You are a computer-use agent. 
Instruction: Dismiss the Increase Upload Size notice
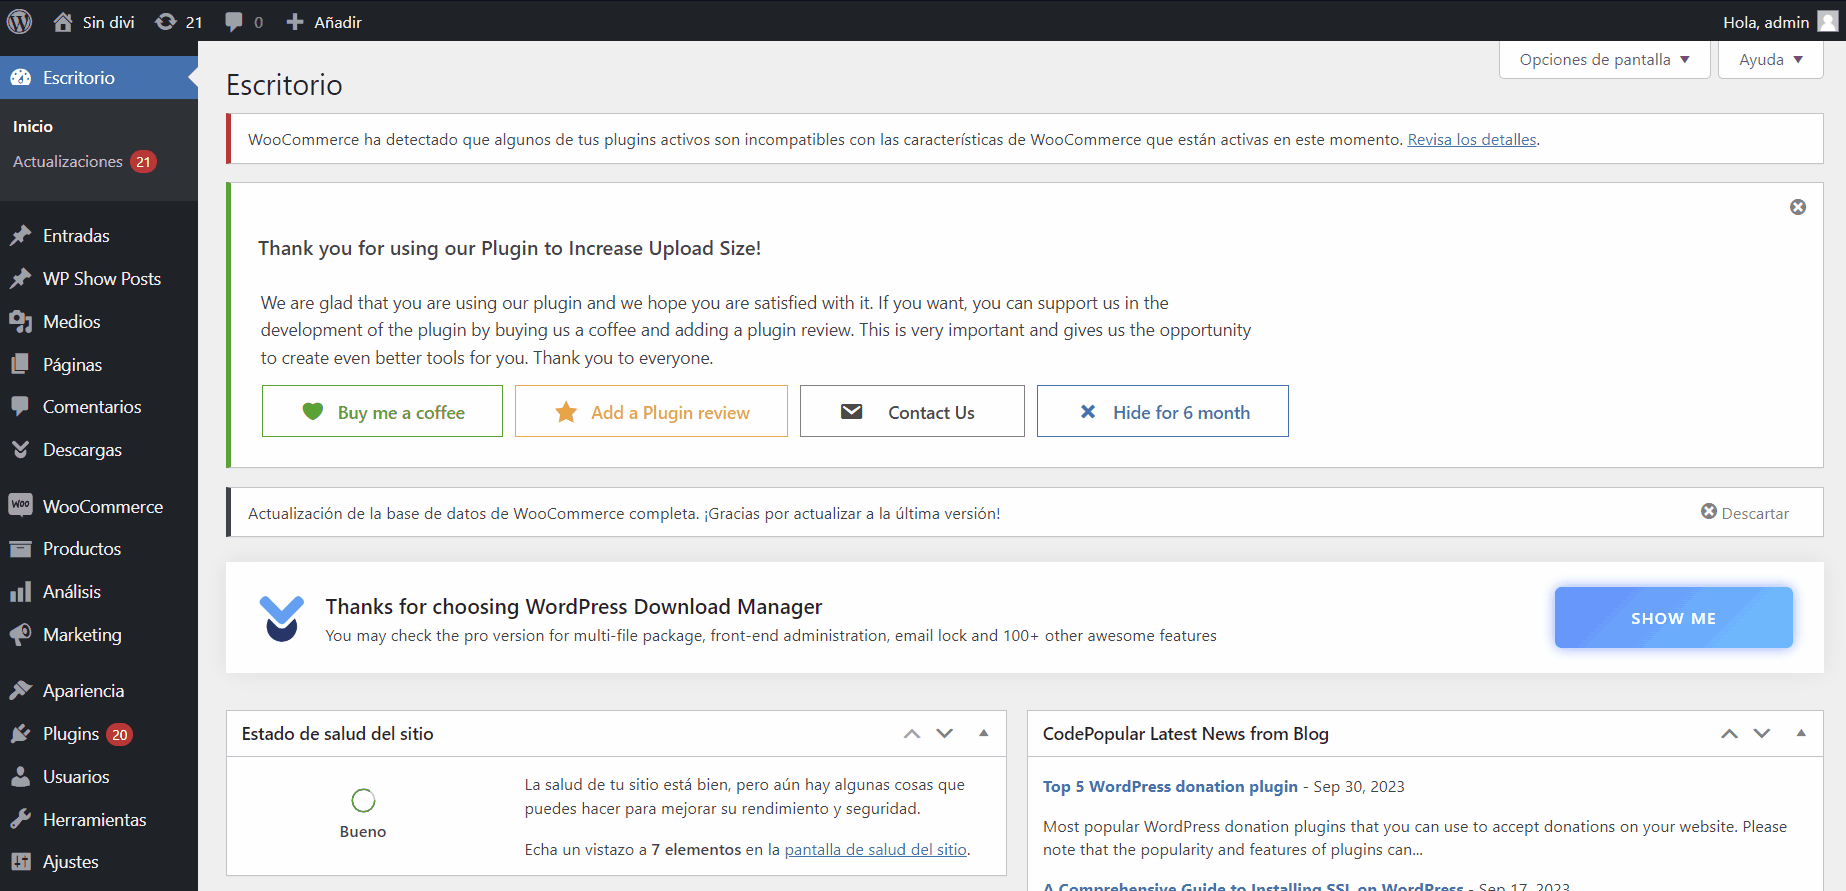click(1797, 207)
